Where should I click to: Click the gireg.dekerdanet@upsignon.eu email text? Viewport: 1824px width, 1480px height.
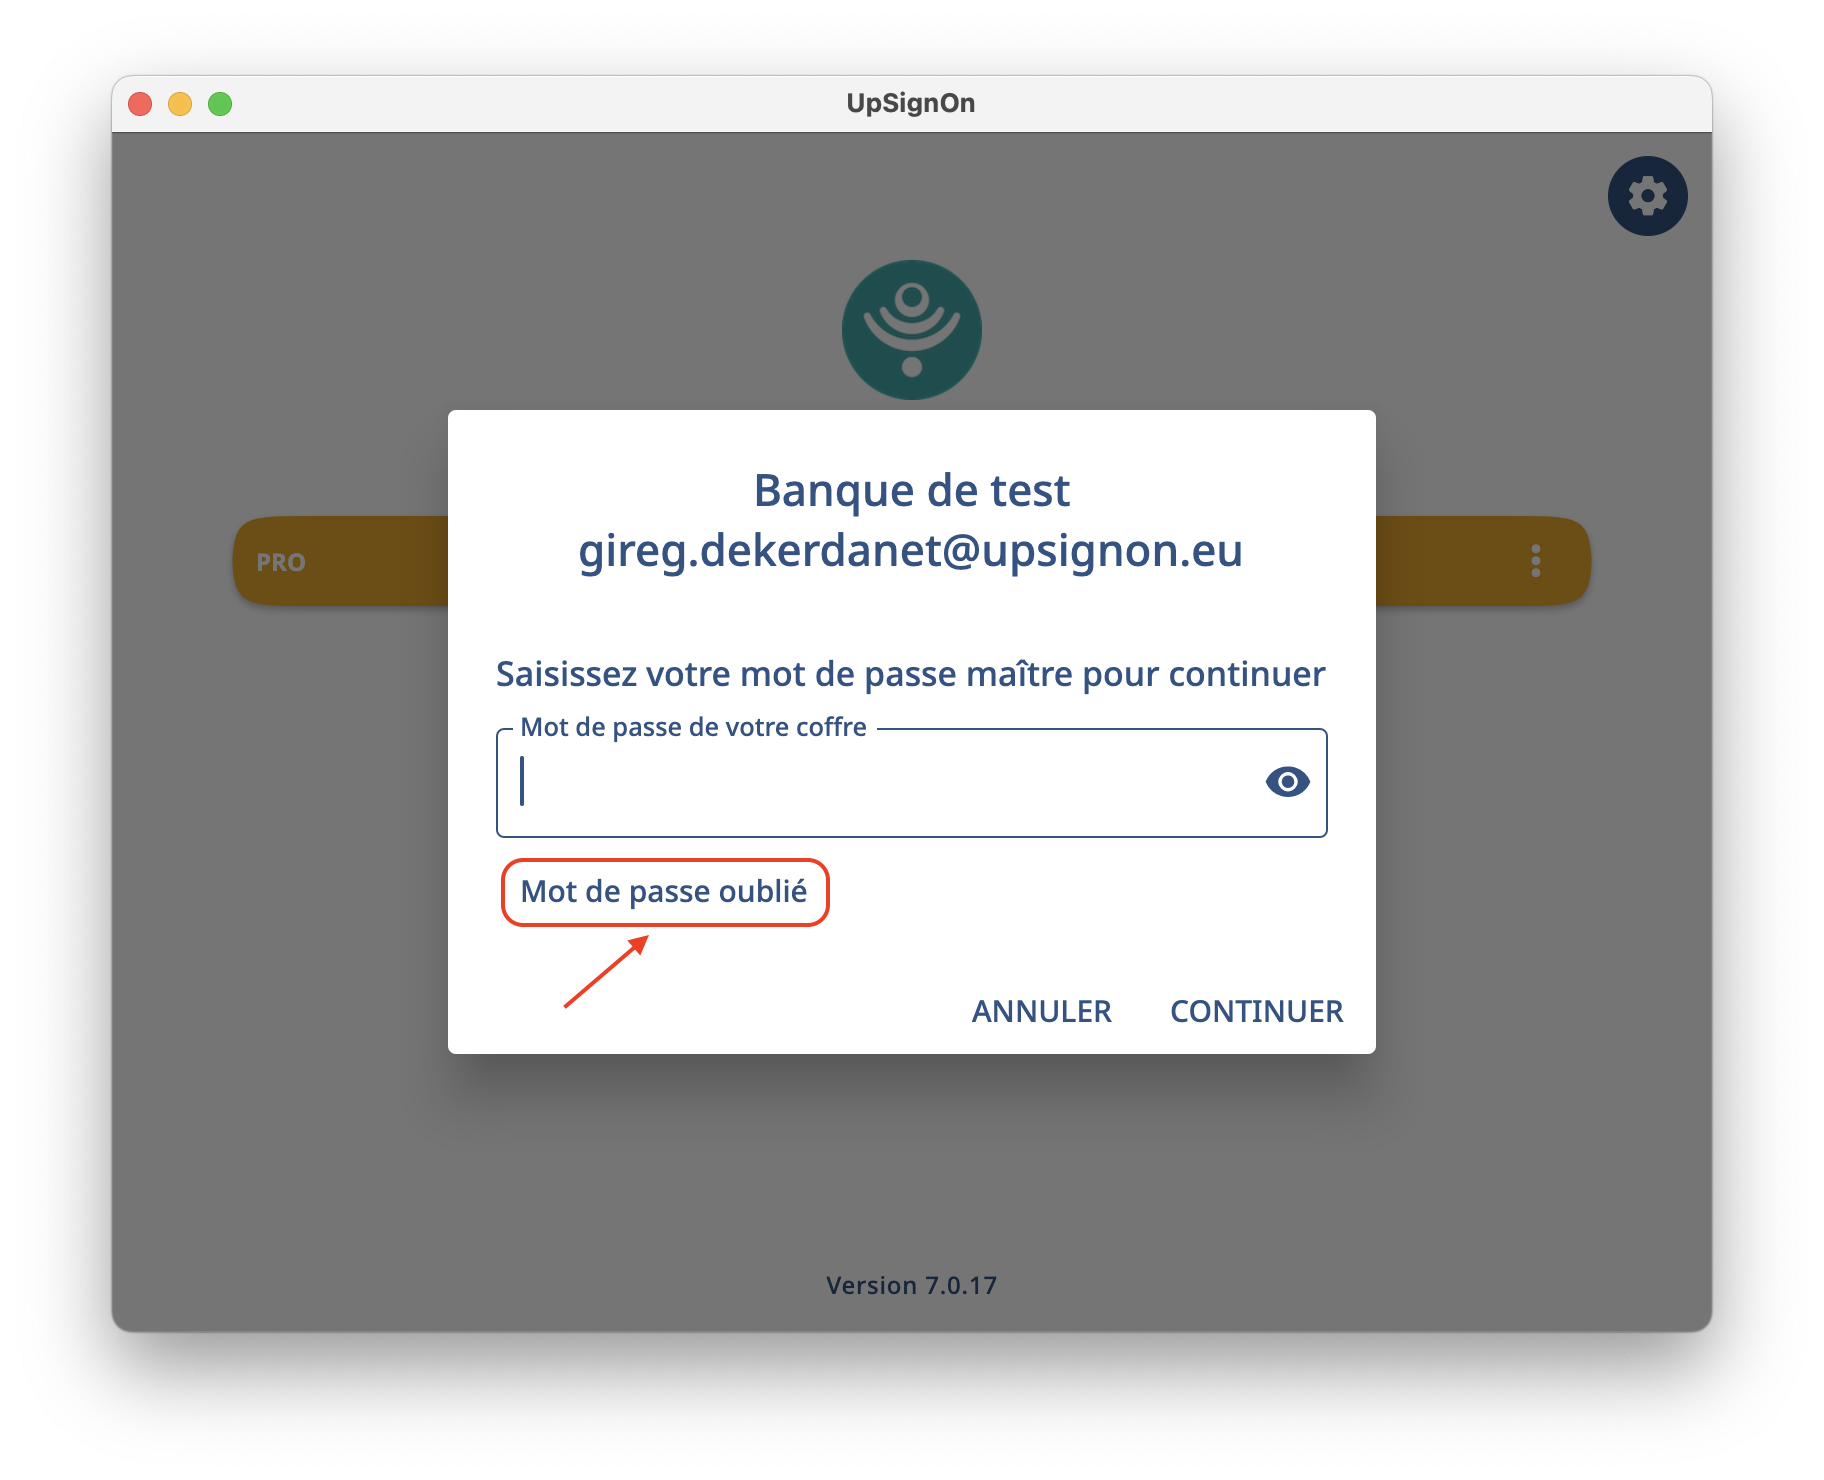point(911,551)
